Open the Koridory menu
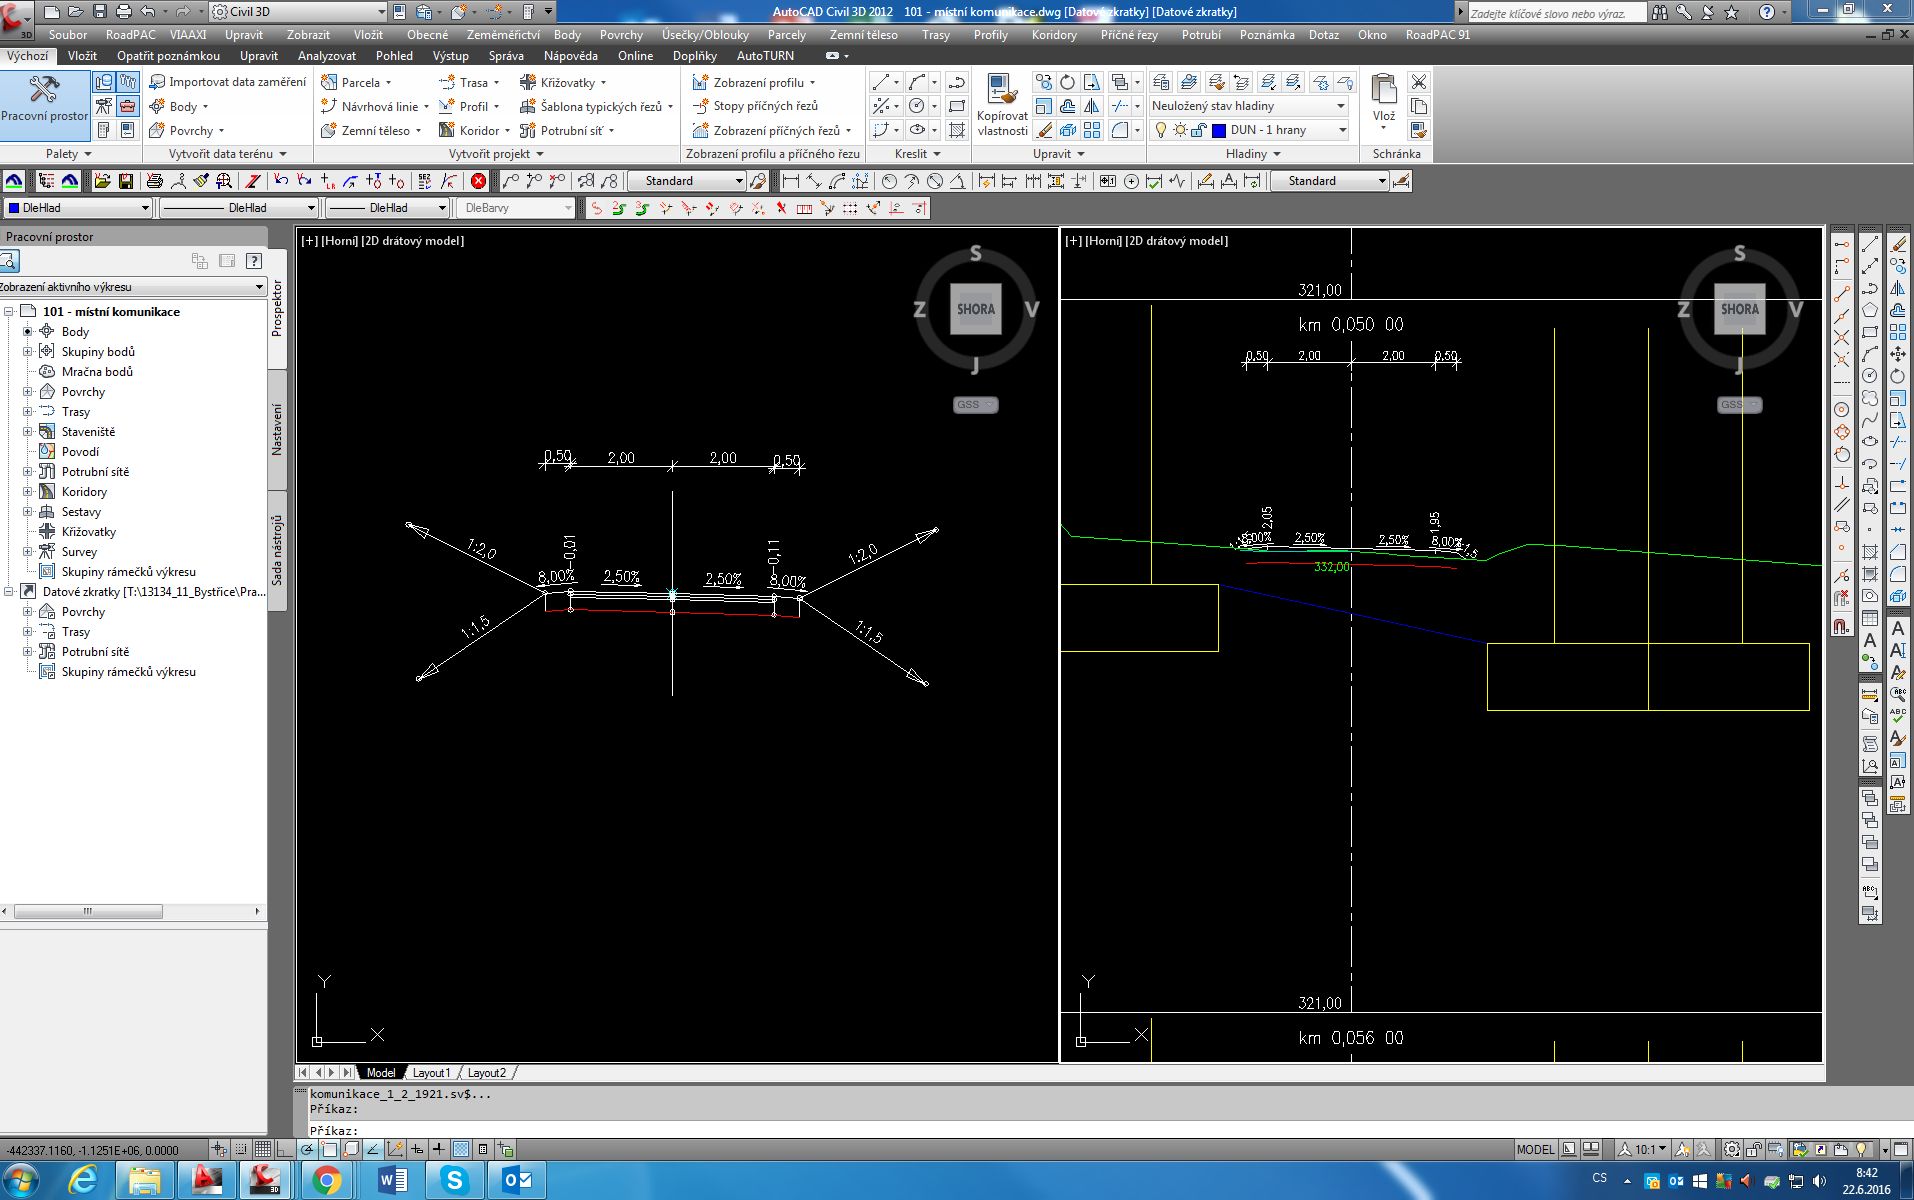1914x1200 pixels. click(1054, 34)
